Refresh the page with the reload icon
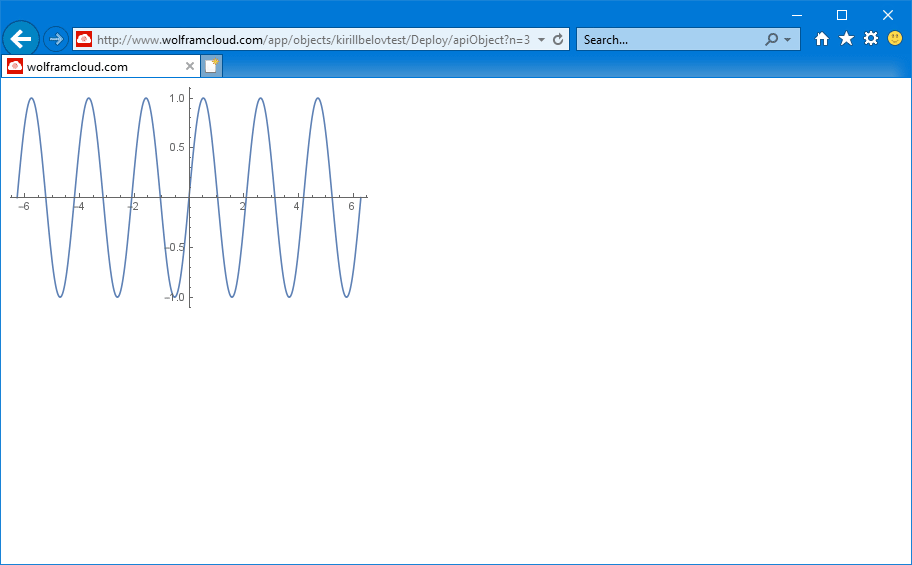912x565 pixels. (558, 40)
